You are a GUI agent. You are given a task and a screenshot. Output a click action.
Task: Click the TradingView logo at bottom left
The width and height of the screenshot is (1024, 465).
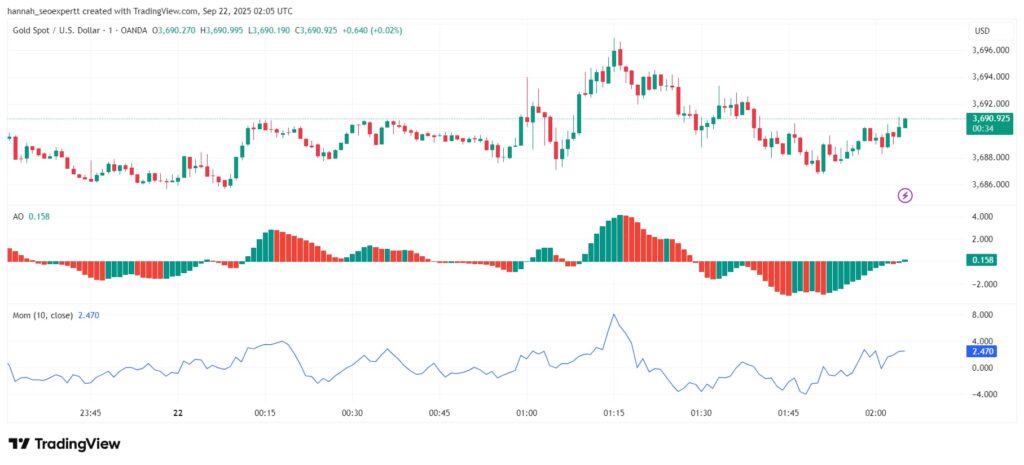64,443
